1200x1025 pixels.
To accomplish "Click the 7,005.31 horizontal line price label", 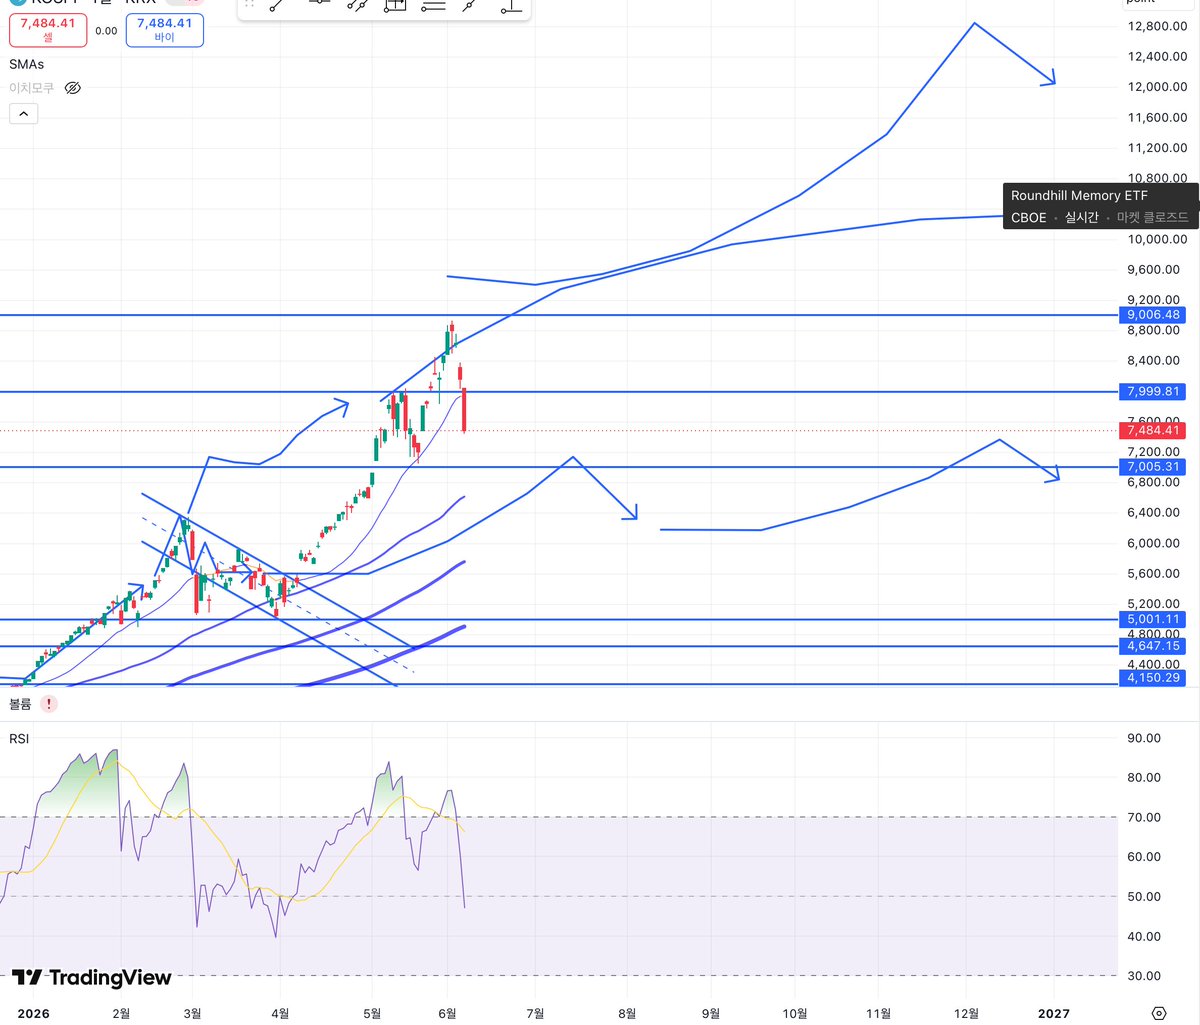I will click(x=1153, y=467).
